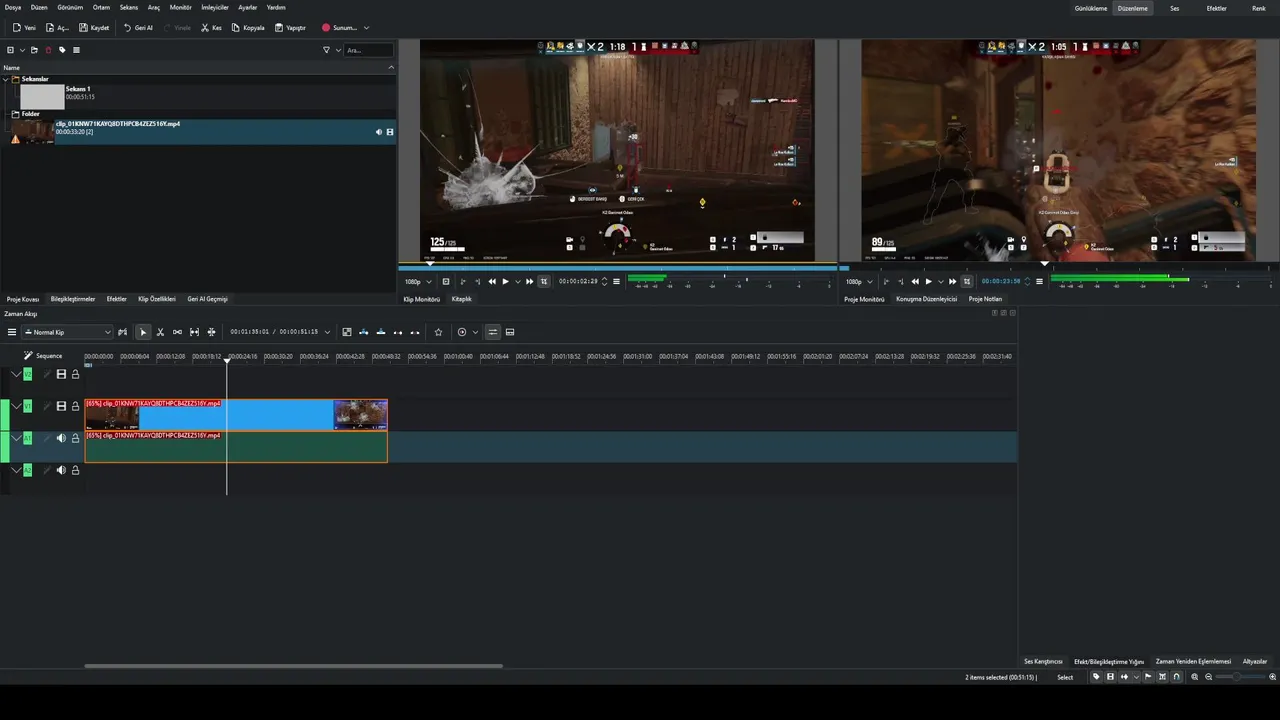This screenshot has width=1280, height=720.
Task: Click the Kopyala copy button
Action: pyautogui.click(x=248, y=28)
